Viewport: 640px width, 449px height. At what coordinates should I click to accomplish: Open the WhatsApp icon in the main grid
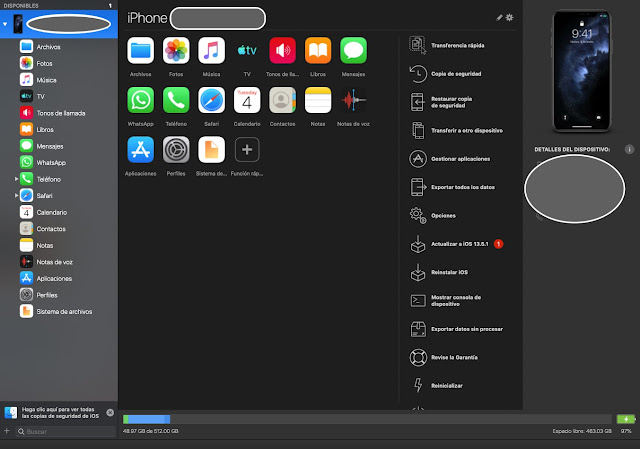140,100
